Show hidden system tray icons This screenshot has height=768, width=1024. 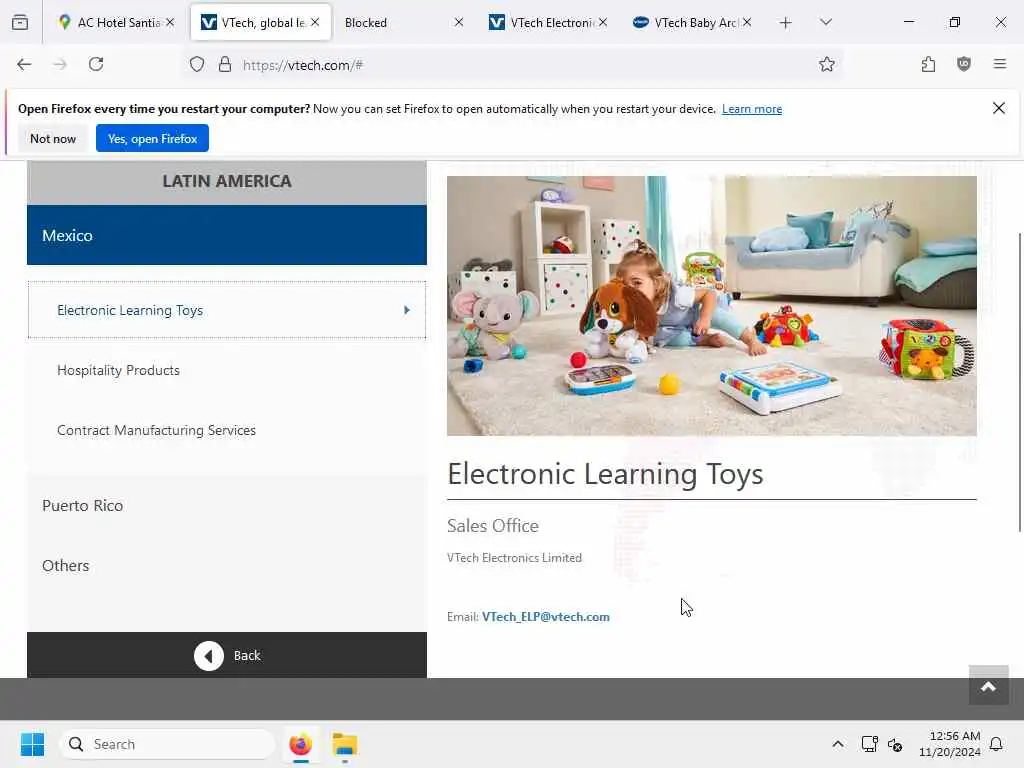click(x=838, y=744)
